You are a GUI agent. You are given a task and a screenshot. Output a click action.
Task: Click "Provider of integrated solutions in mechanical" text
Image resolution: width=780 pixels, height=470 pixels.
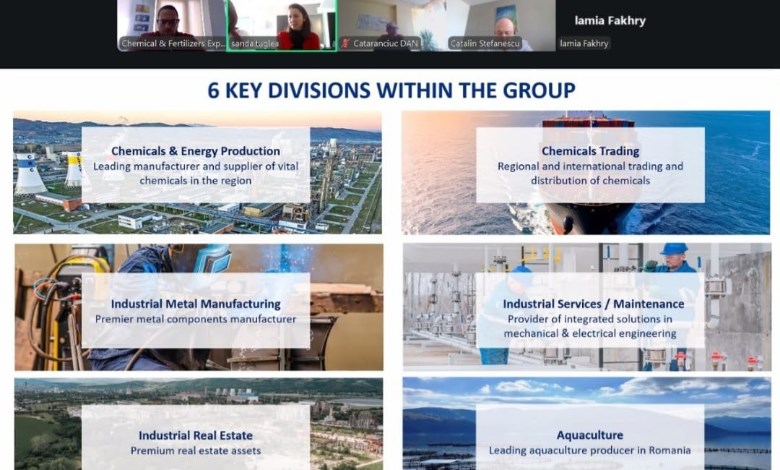point(590,326)
